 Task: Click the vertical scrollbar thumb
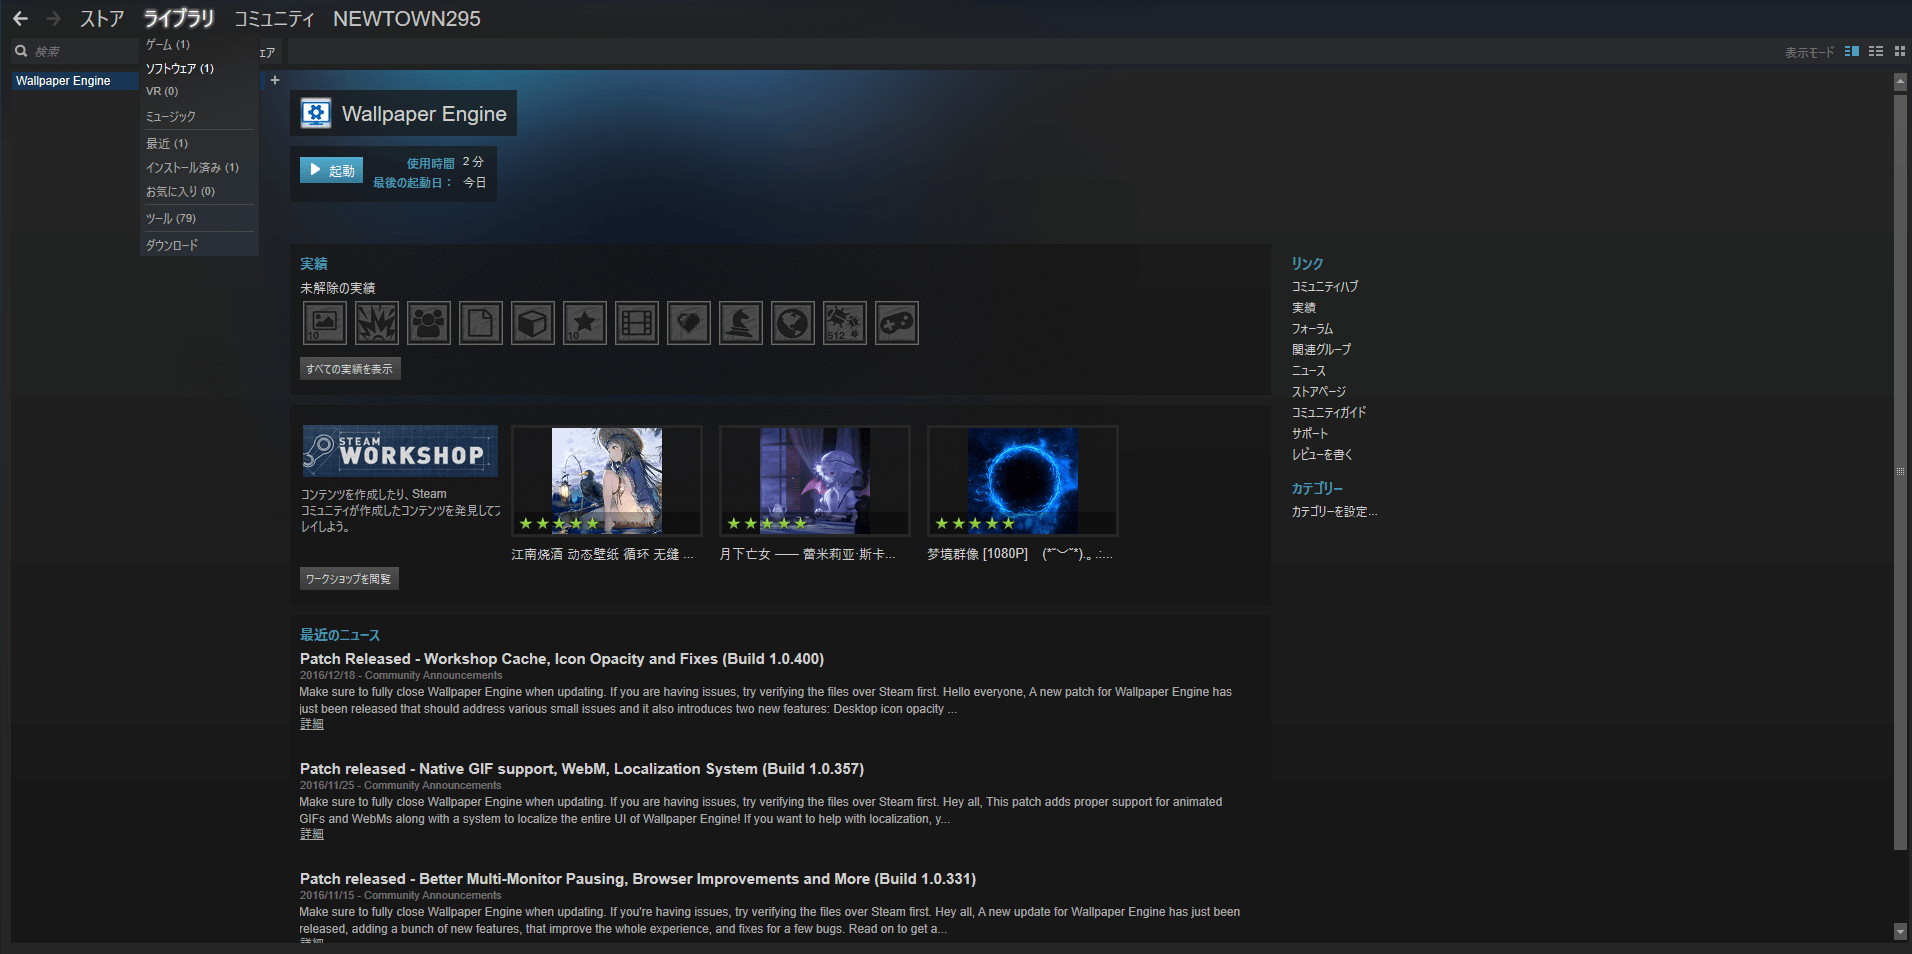click(x=1900, y=472)
